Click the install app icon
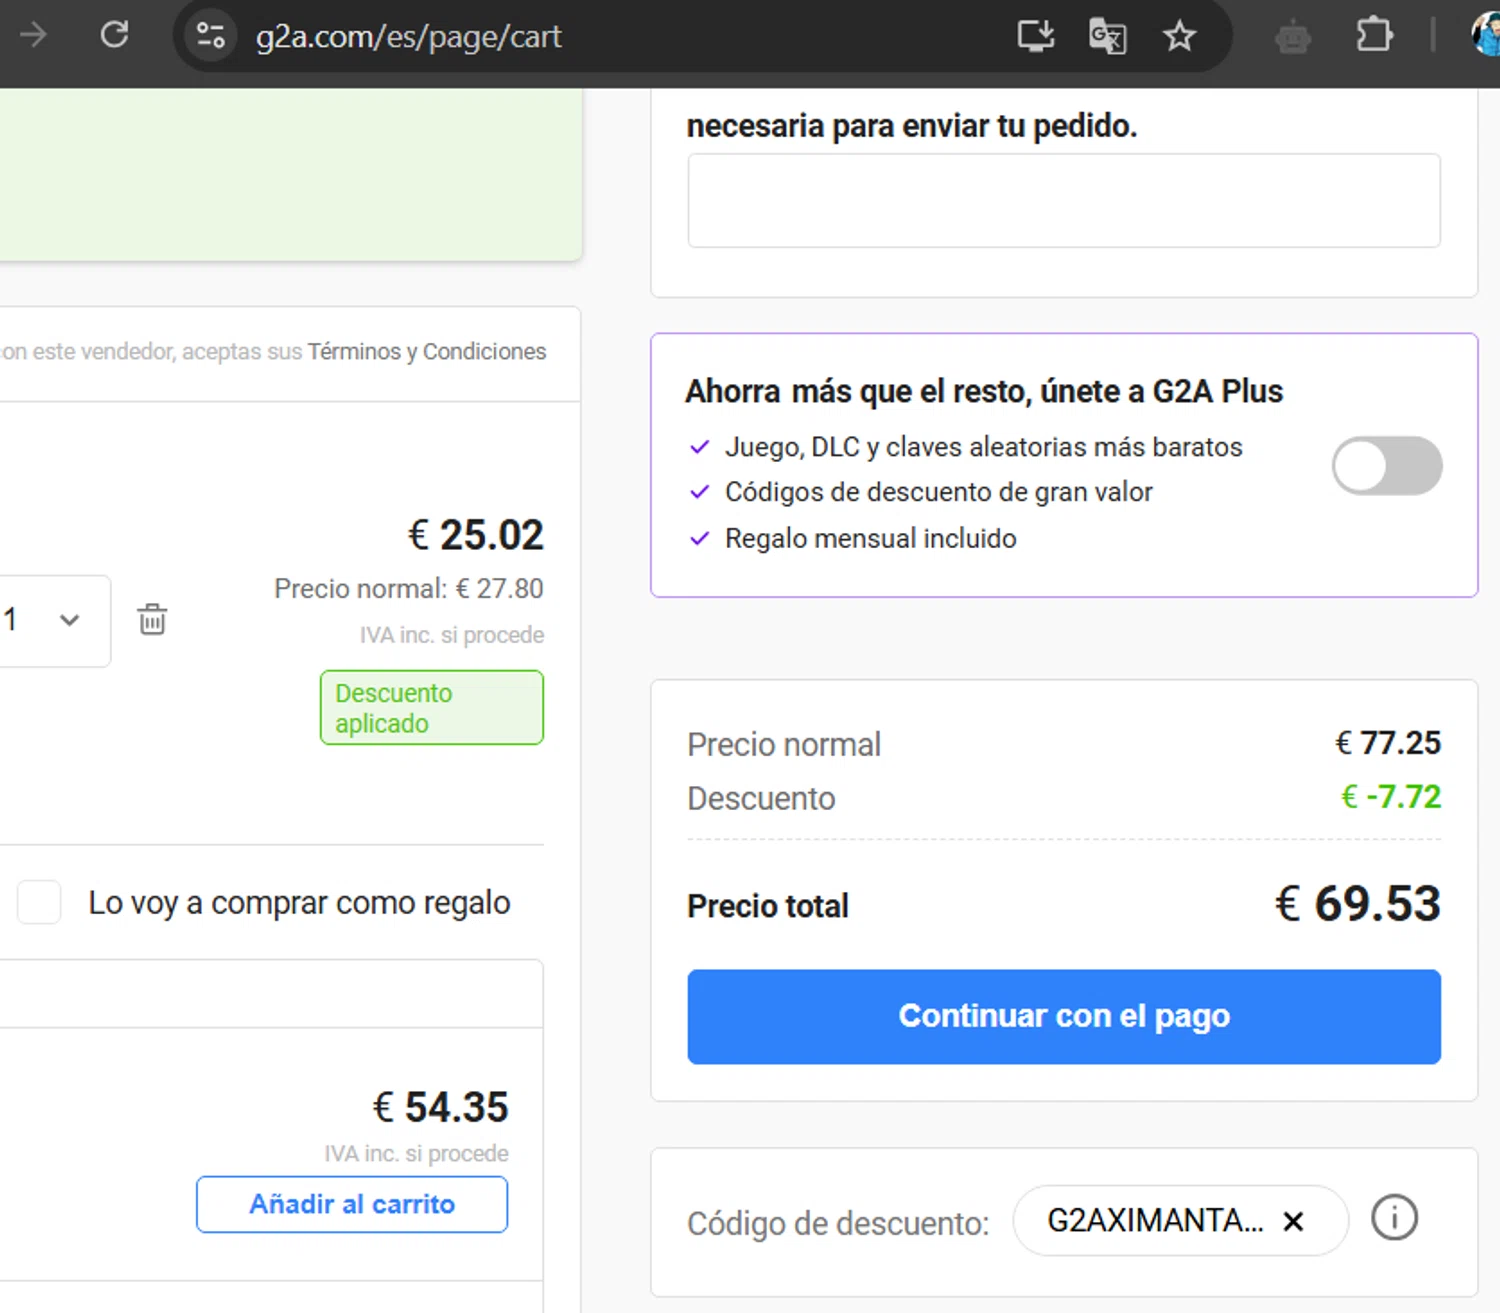 (x=1035, y=36)
